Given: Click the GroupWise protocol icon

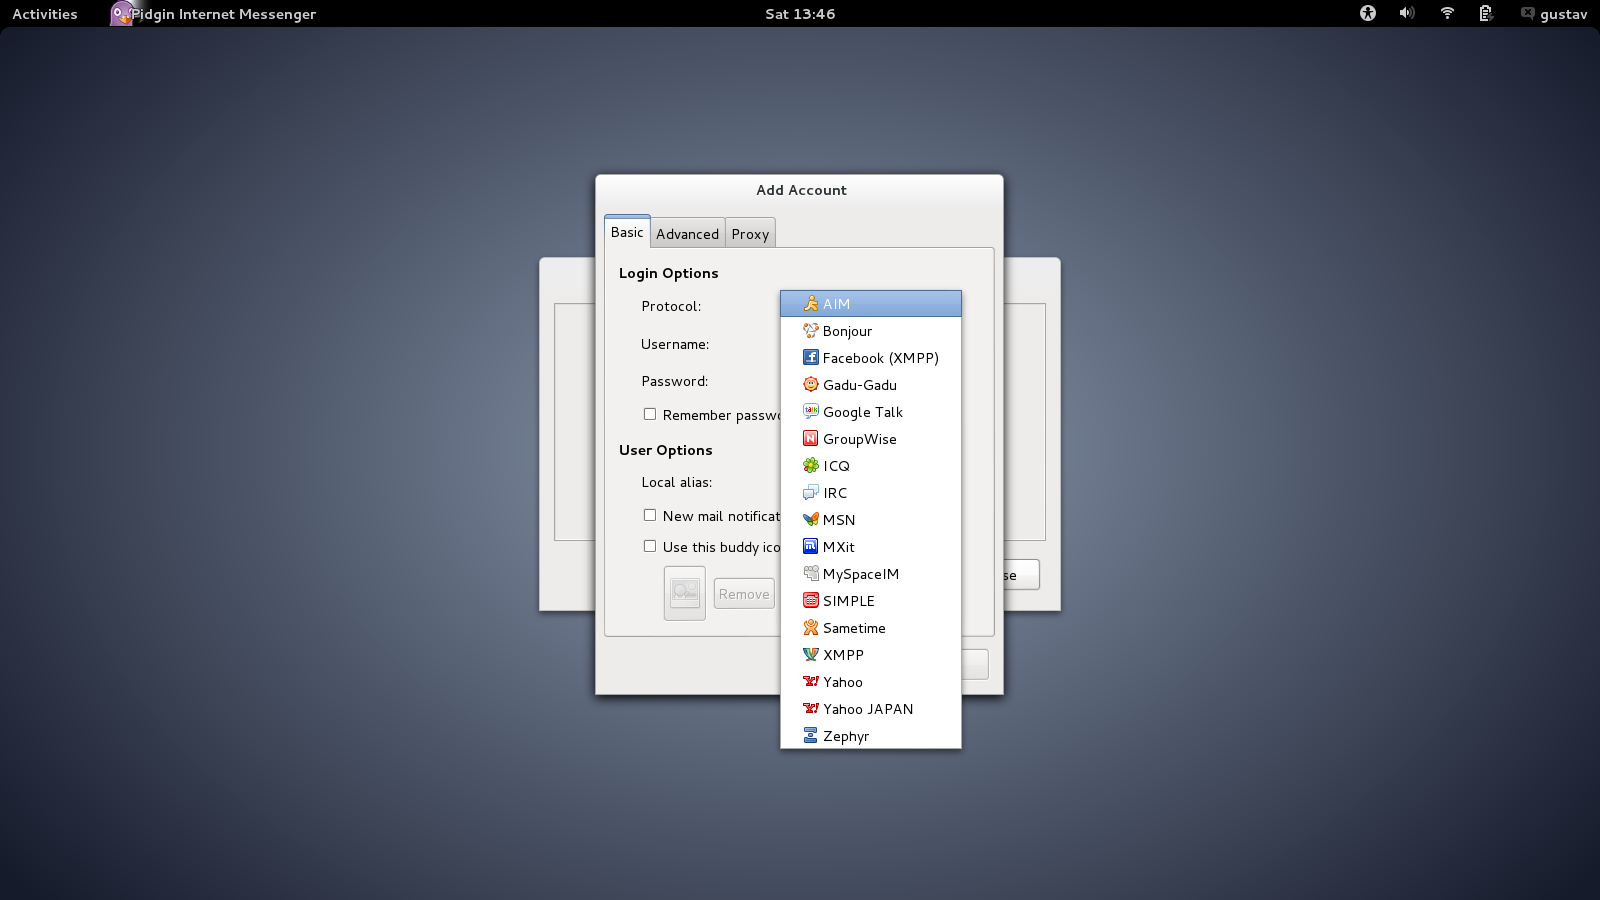Looking at the screenshot, I should (x=811, y=438).
